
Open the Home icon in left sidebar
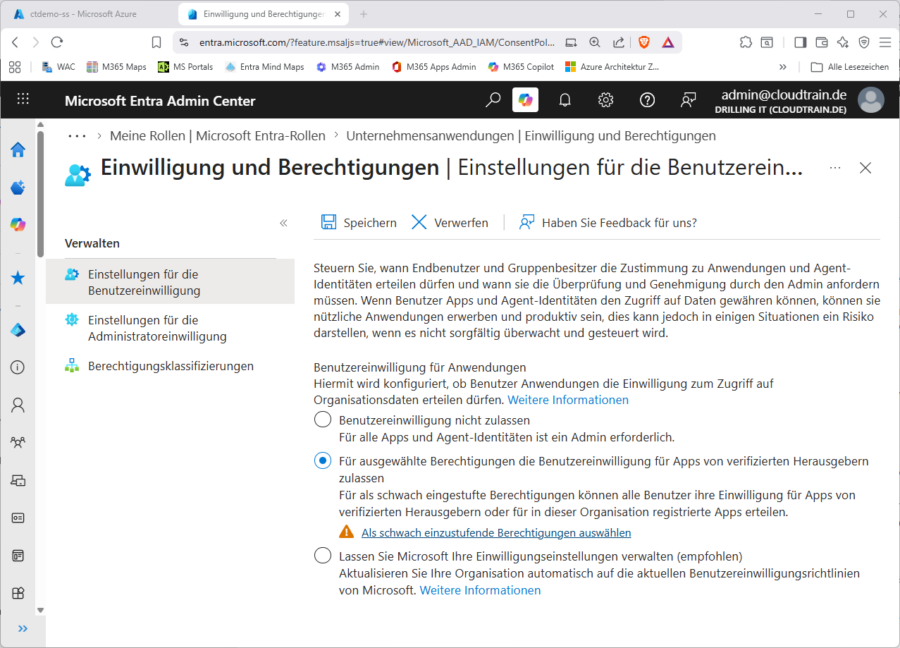click(x=18, y=150)
